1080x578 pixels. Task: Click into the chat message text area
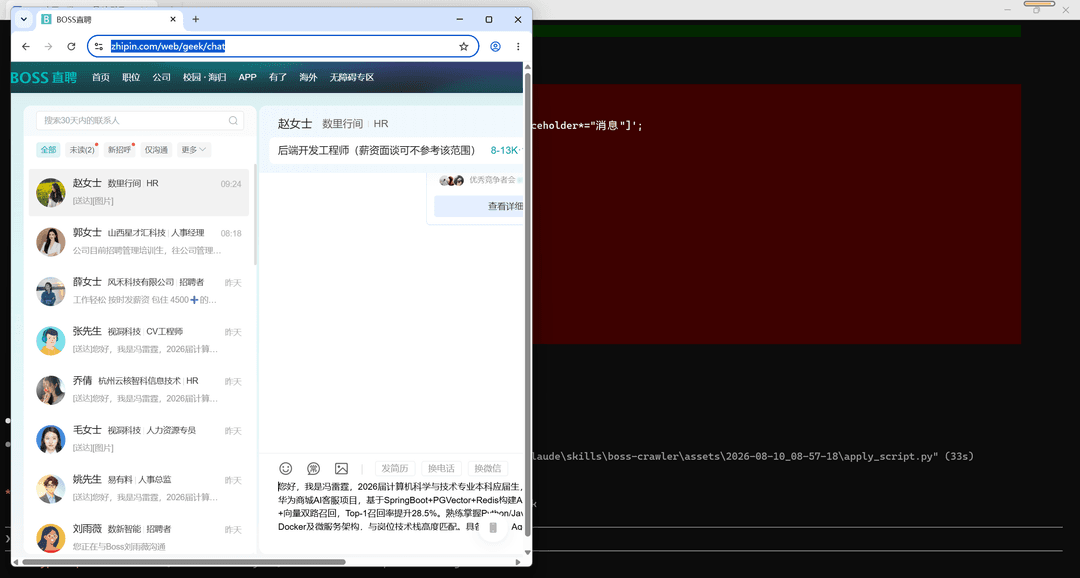[x=399, y=506]
